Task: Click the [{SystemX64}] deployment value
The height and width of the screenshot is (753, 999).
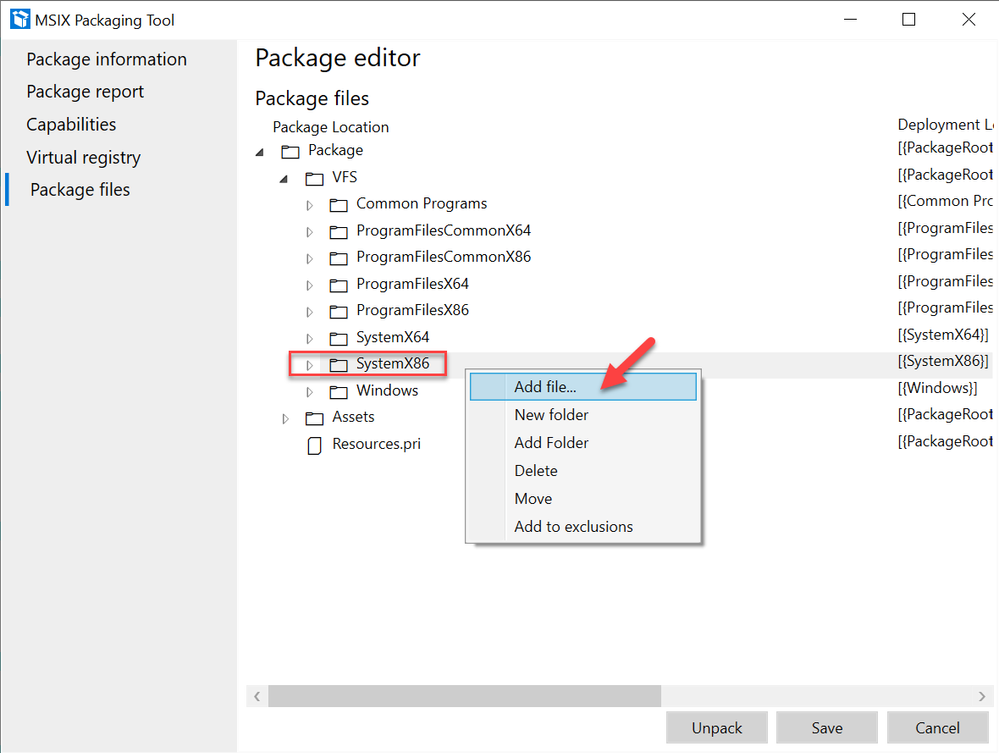Action: pos(944,335)
